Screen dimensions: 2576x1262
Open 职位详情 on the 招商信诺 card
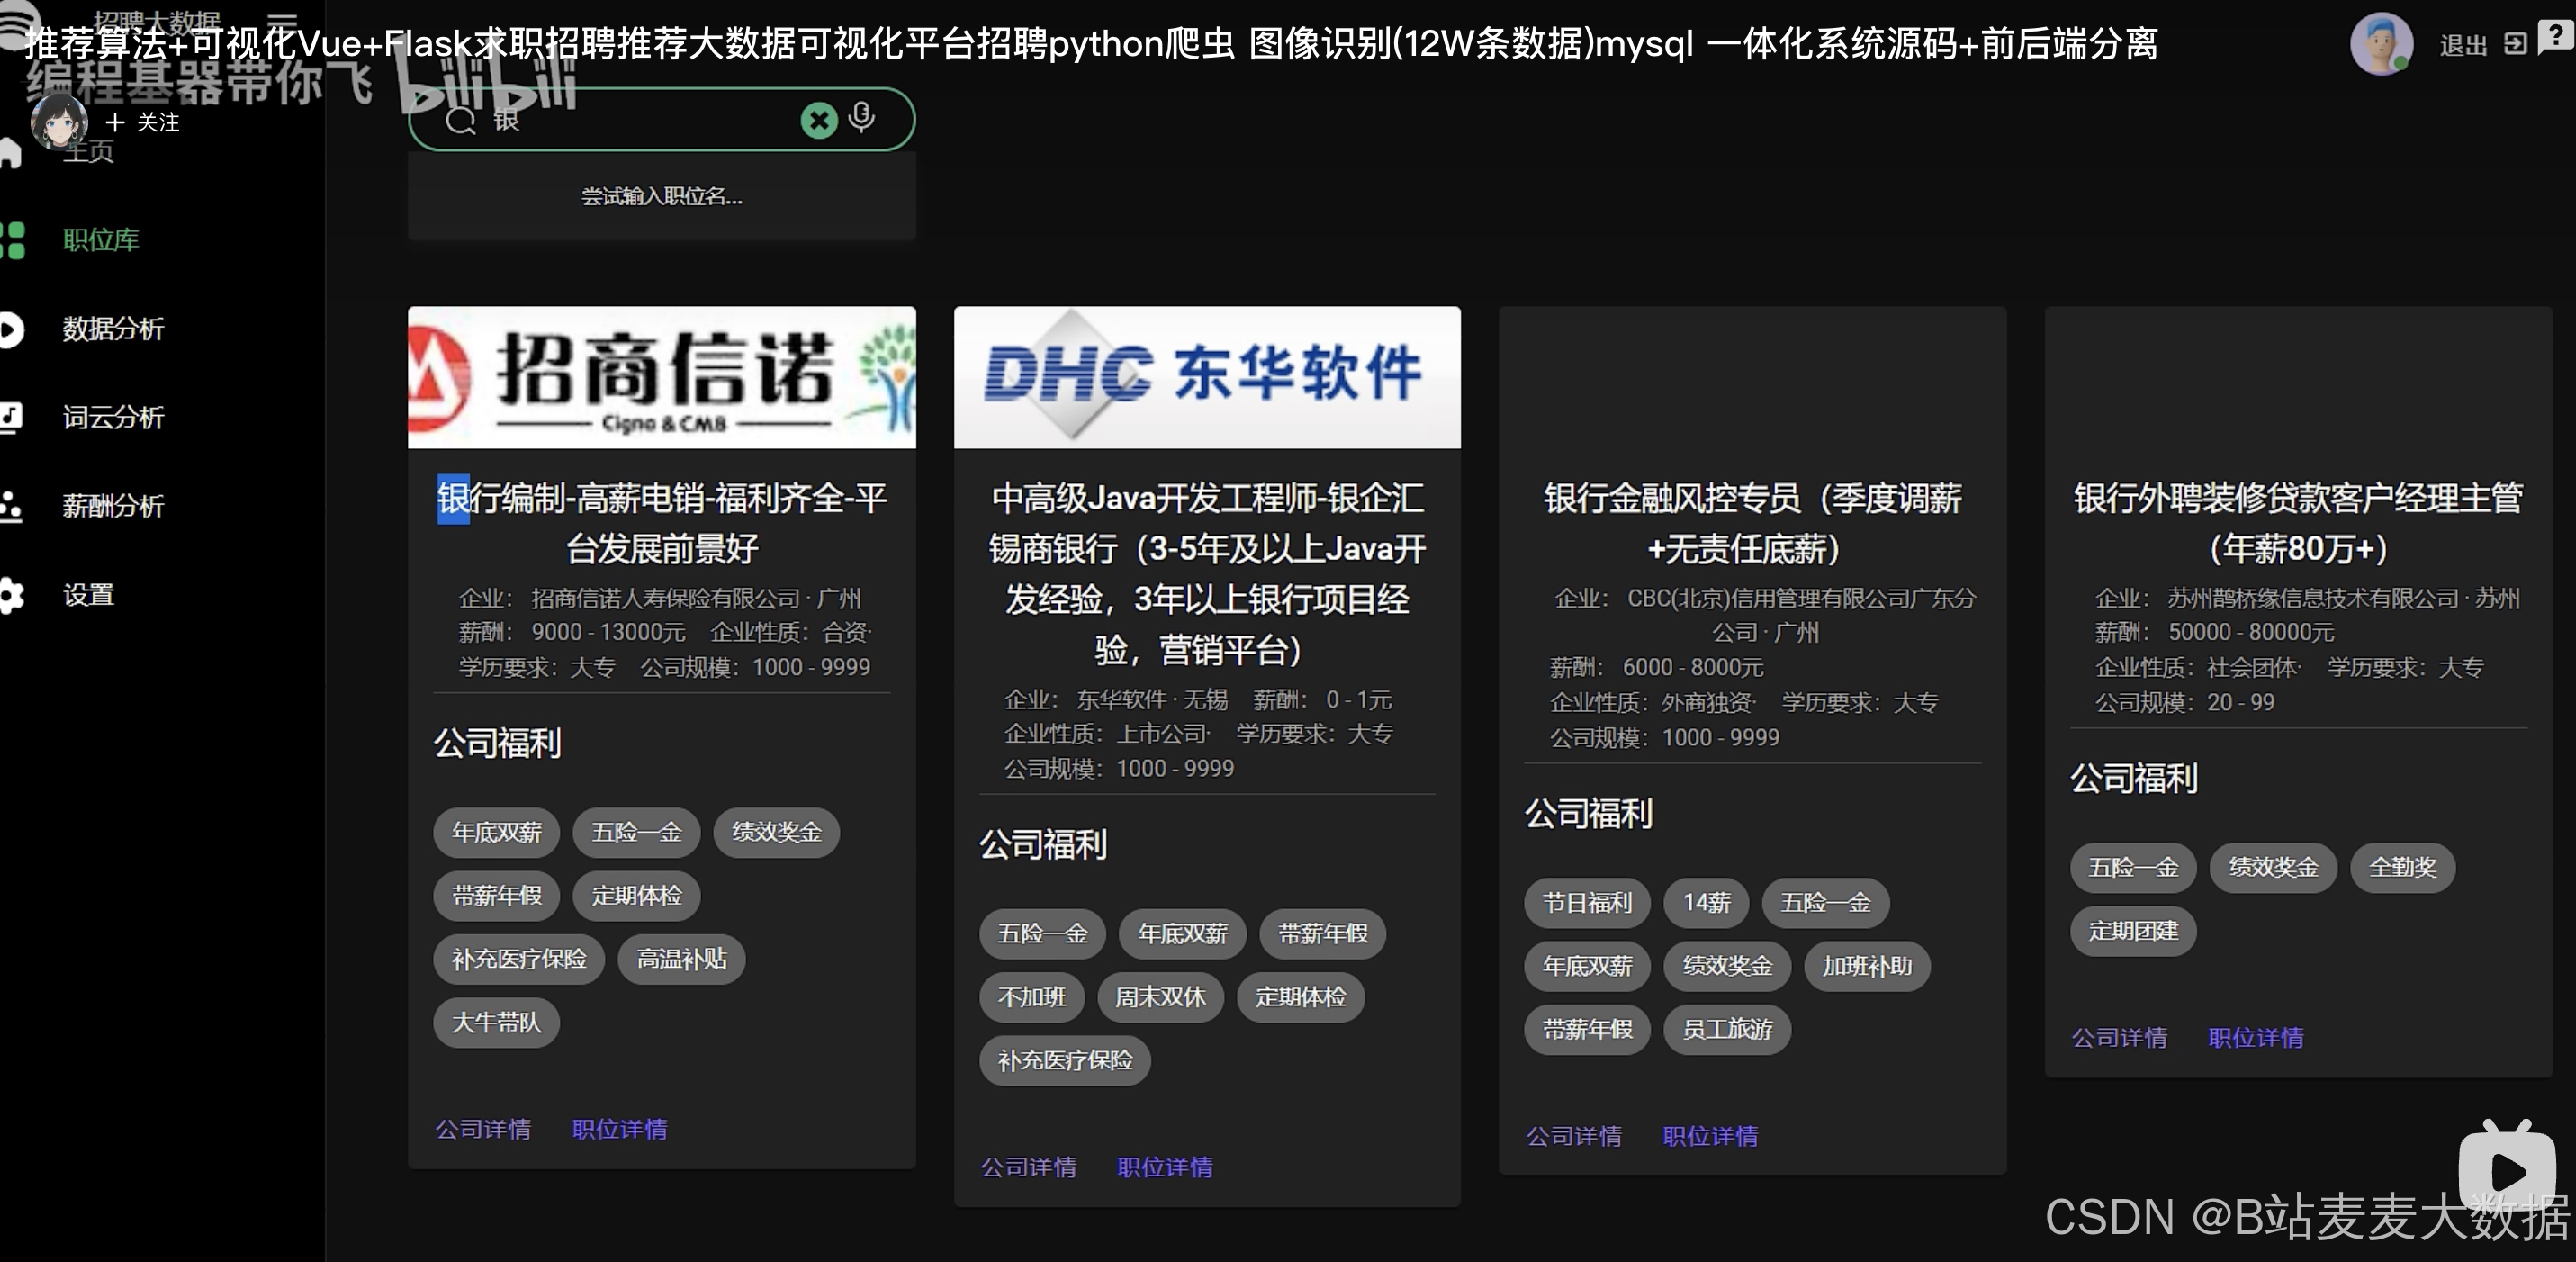click(619, 1129)
